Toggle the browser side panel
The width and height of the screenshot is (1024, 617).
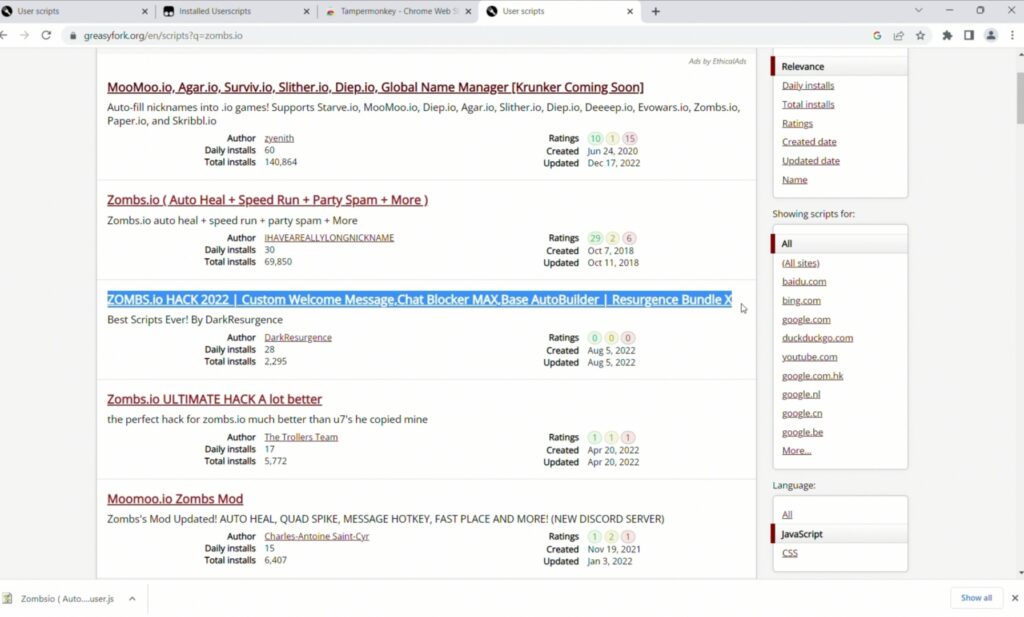968,35
